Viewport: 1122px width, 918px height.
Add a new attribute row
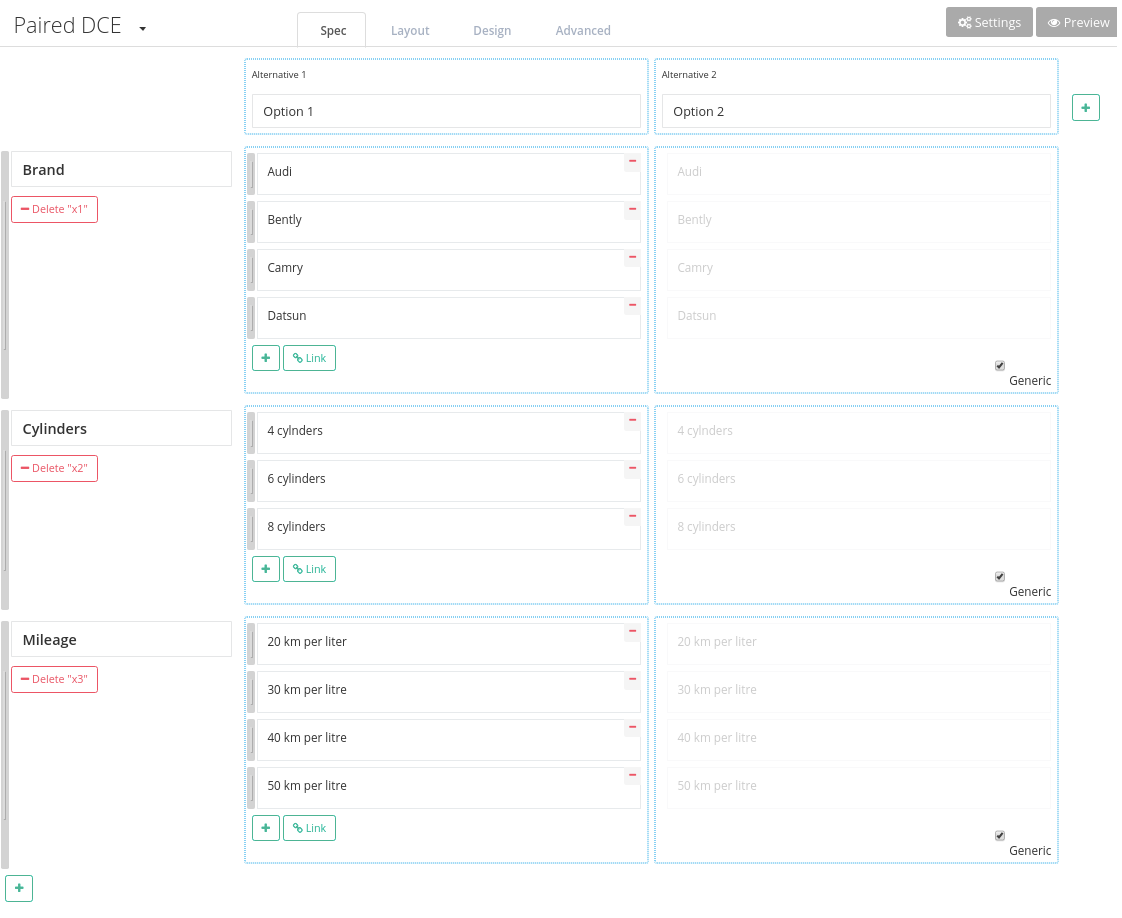tap(19, 888)
